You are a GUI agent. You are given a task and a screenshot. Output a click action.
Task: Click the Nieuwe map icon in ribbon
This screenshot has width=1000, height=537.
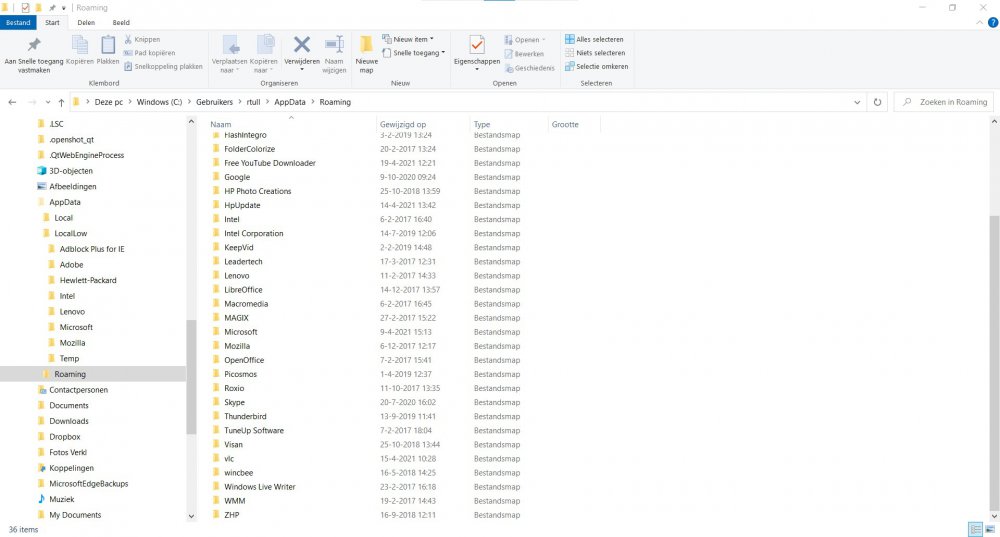(366, 51)
